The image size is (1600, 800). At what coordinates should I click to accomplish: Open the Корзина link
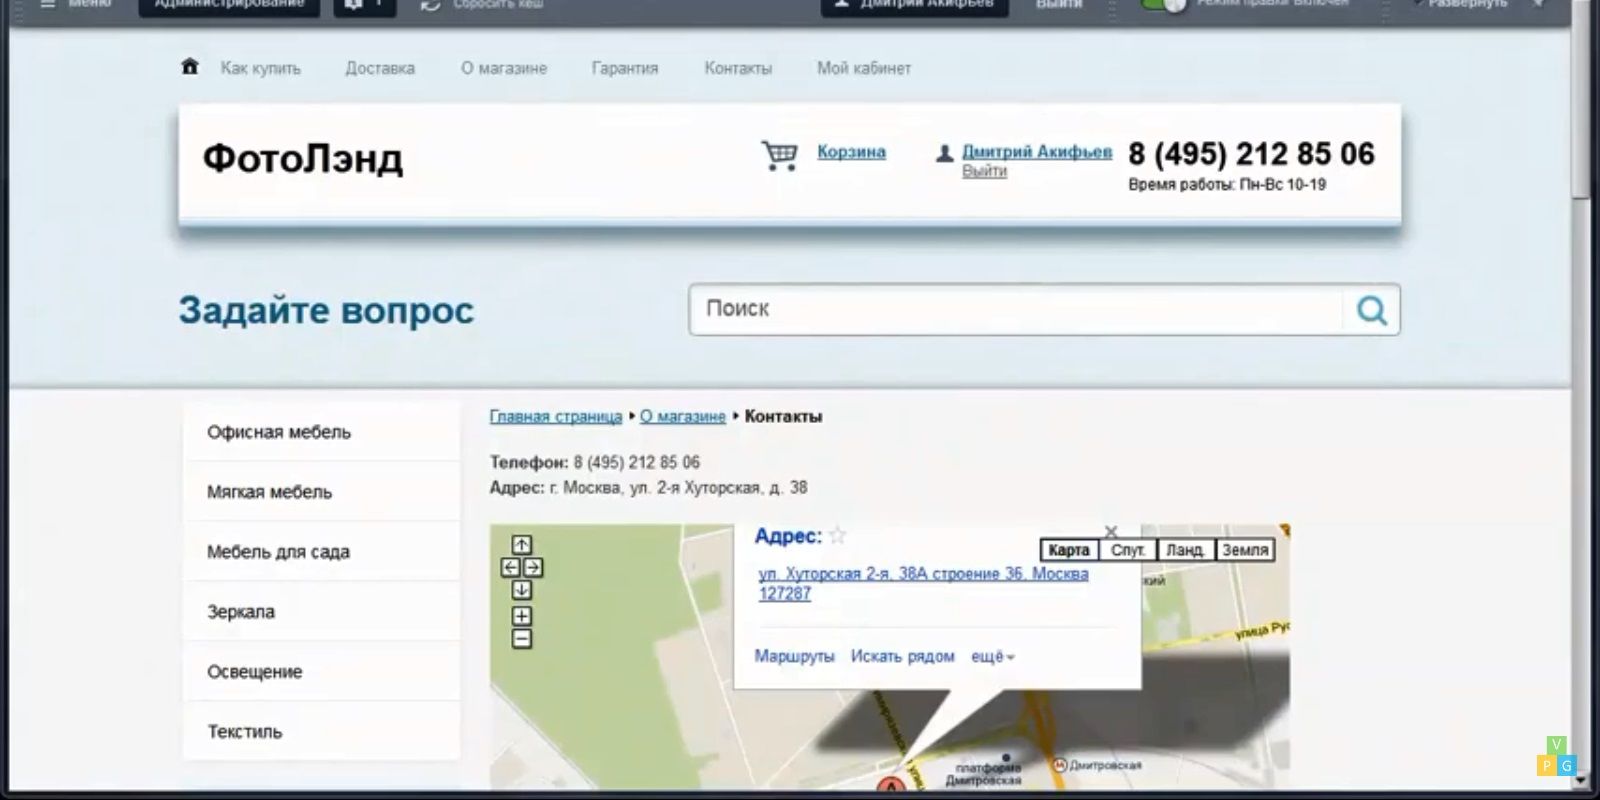851,151
